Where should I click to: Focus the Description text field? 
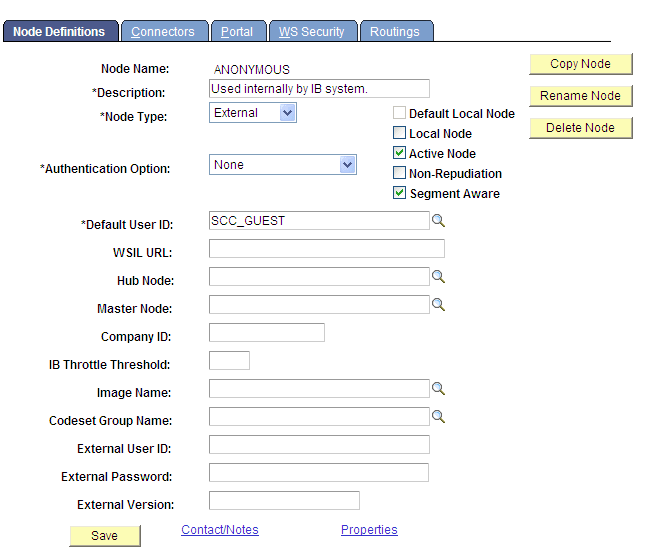[x=319, y=88]
